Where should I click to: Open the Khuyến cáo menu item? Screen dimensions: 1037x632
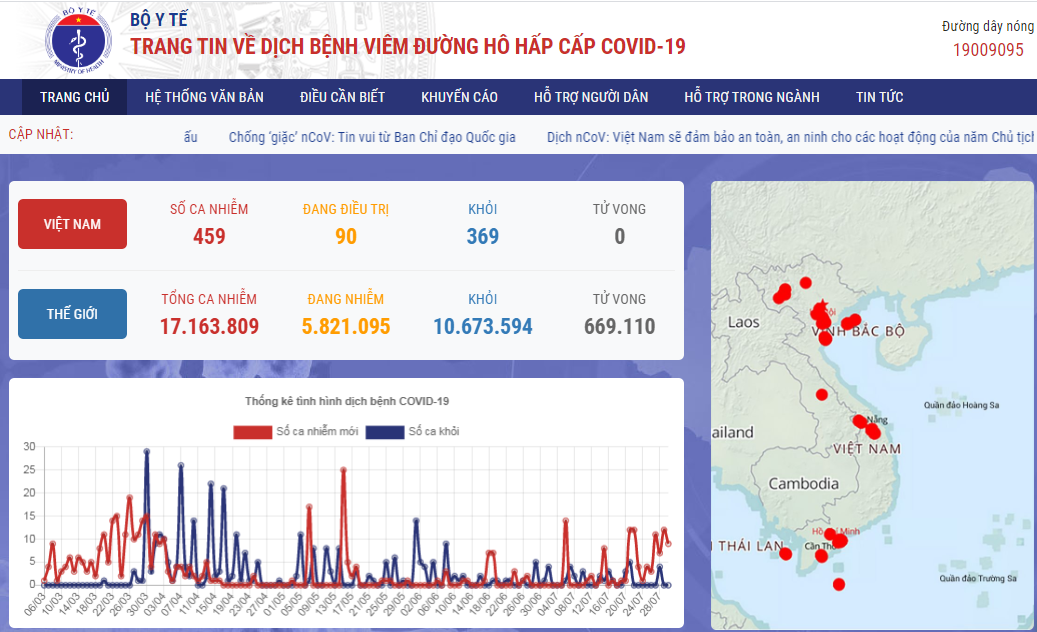pos(459,97)
